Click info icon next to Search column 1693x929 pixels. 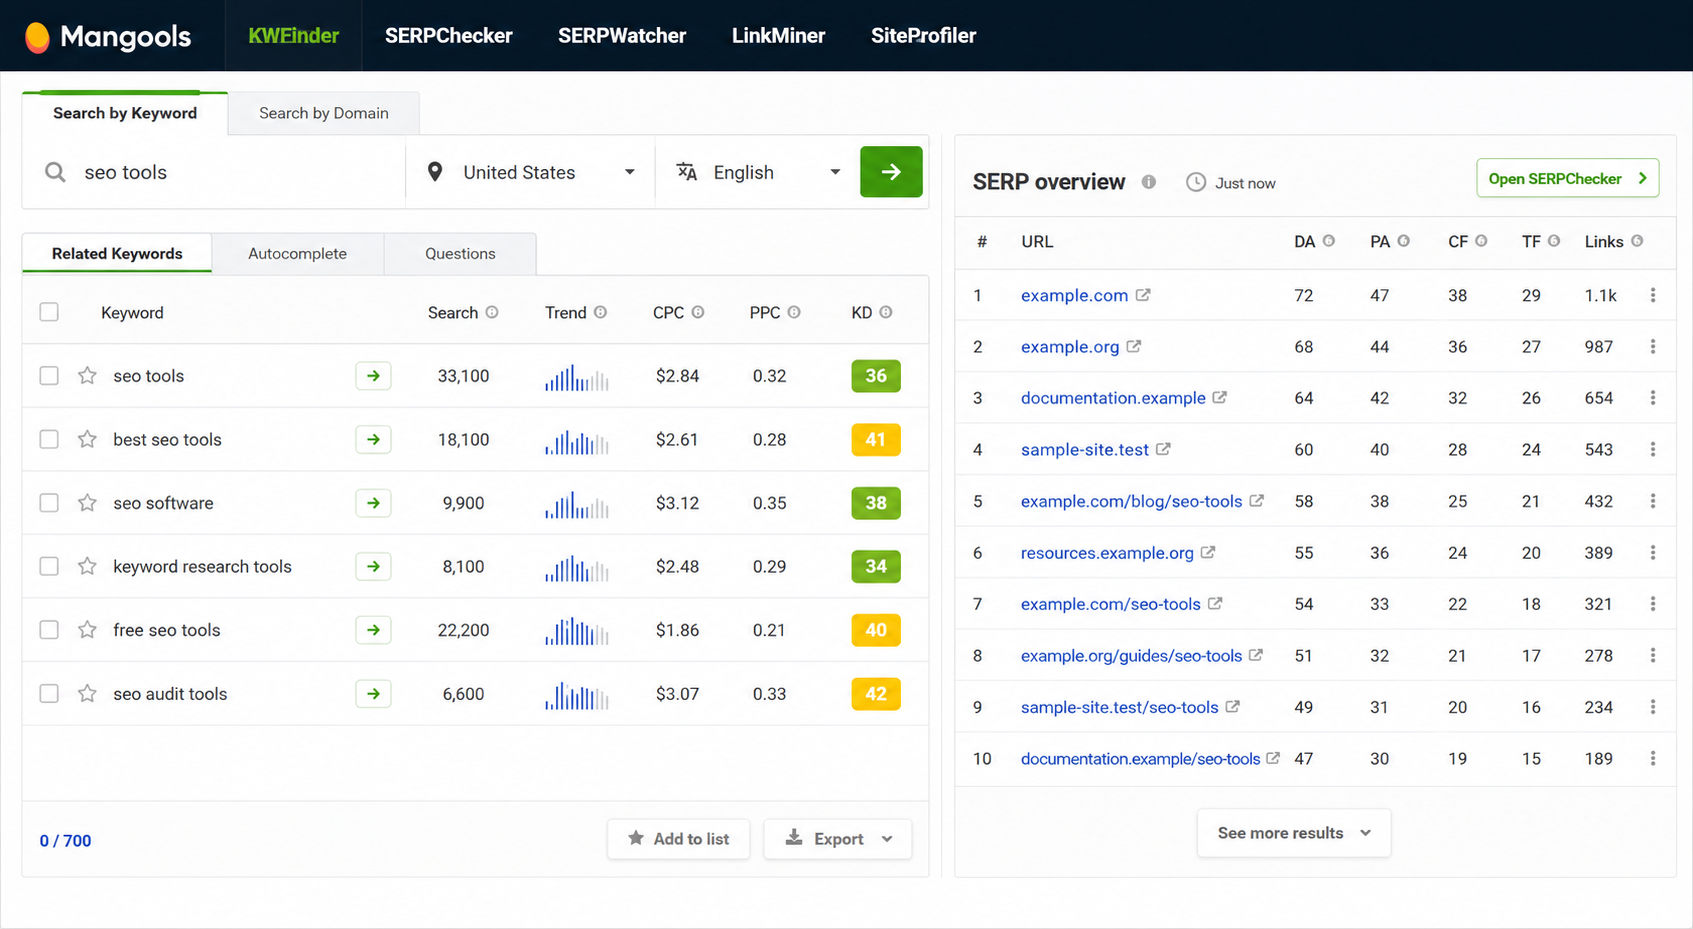click(492, 312)
